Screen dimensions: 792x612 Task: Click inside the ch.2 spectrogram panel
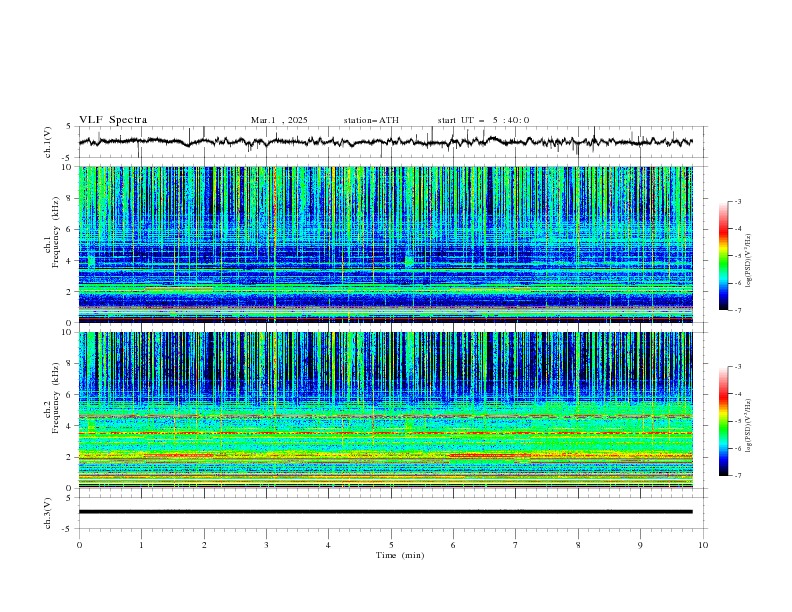point(386,410)
